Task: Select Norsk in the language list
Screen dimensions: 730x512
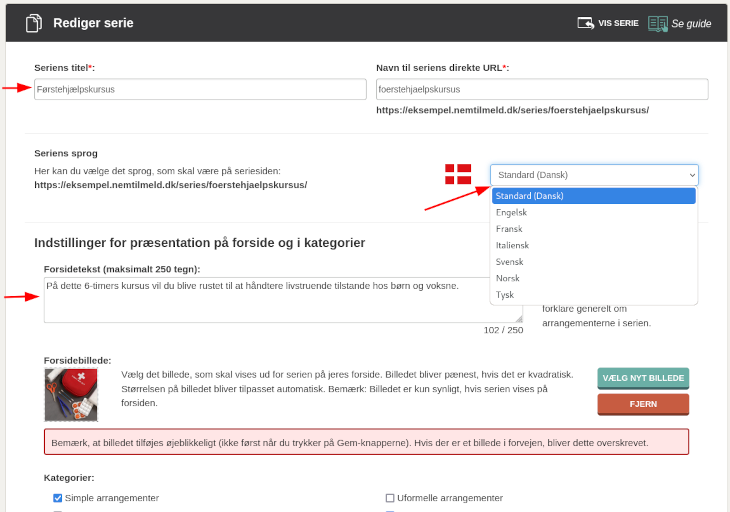Action: [594, 278]
